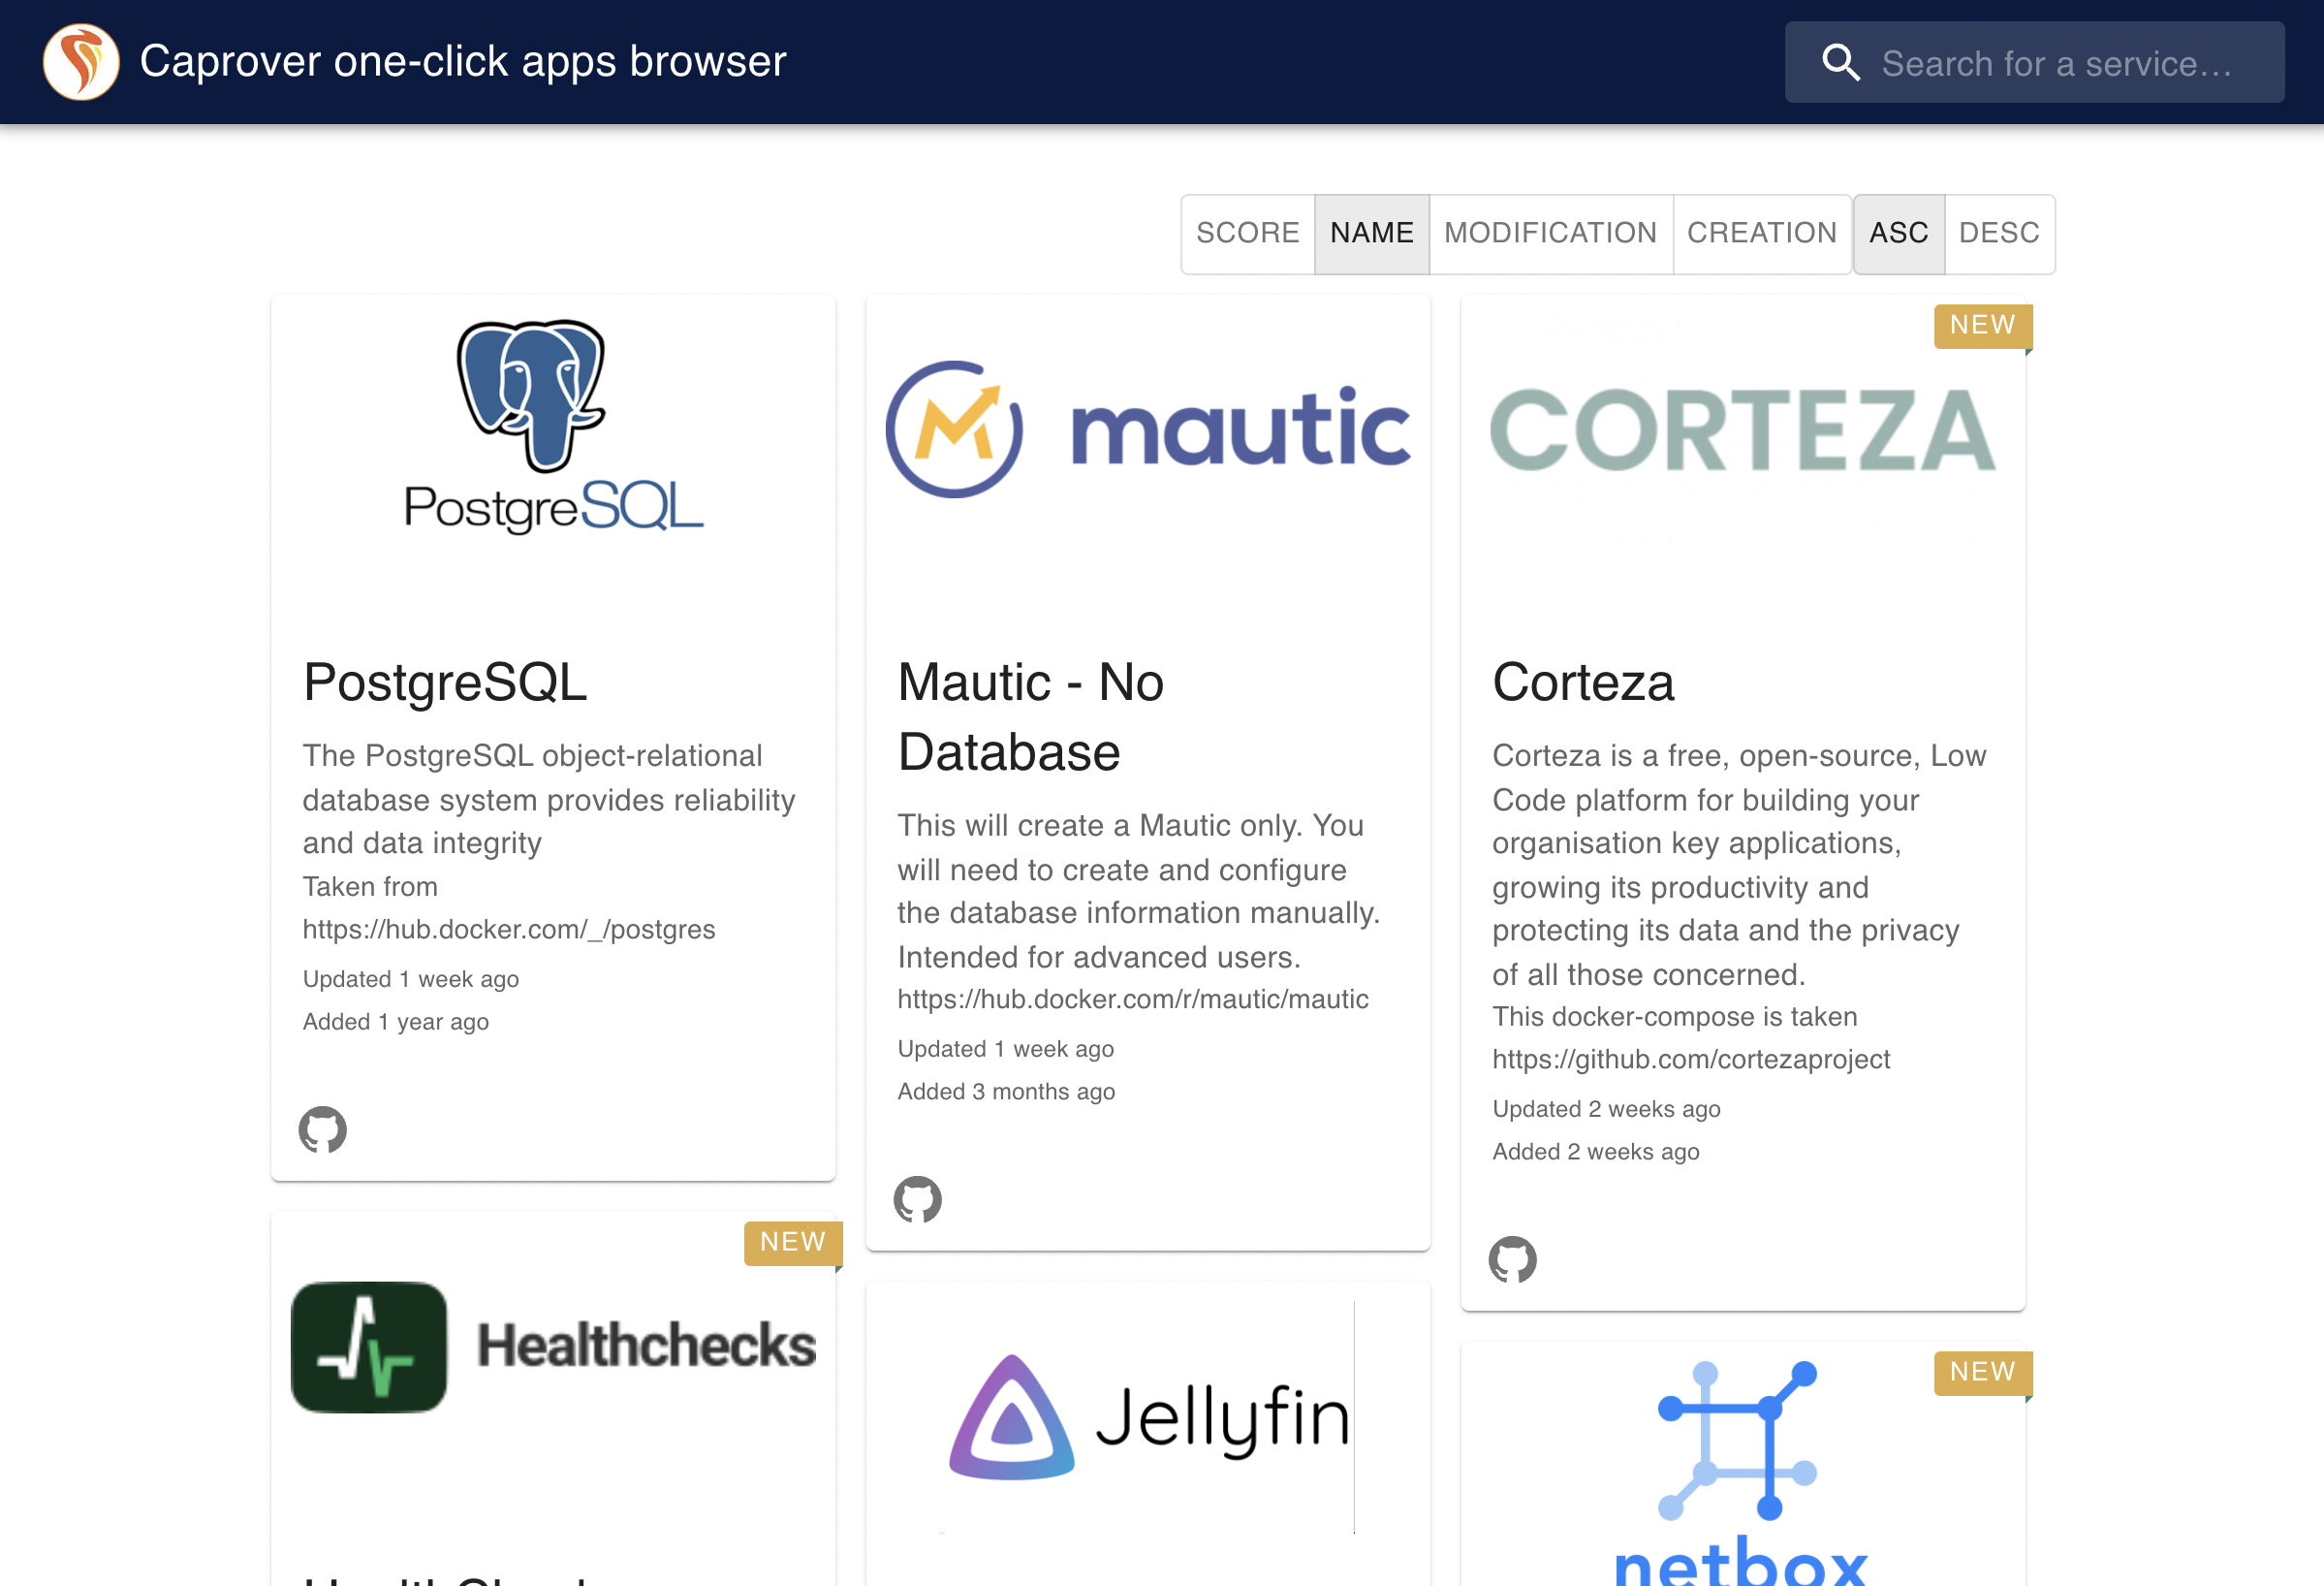Screen dimensions: 2324x1586
Task: Click 'Updated 1 week ago' on PostgreSQL card
Action: click(x=411, y=979)
